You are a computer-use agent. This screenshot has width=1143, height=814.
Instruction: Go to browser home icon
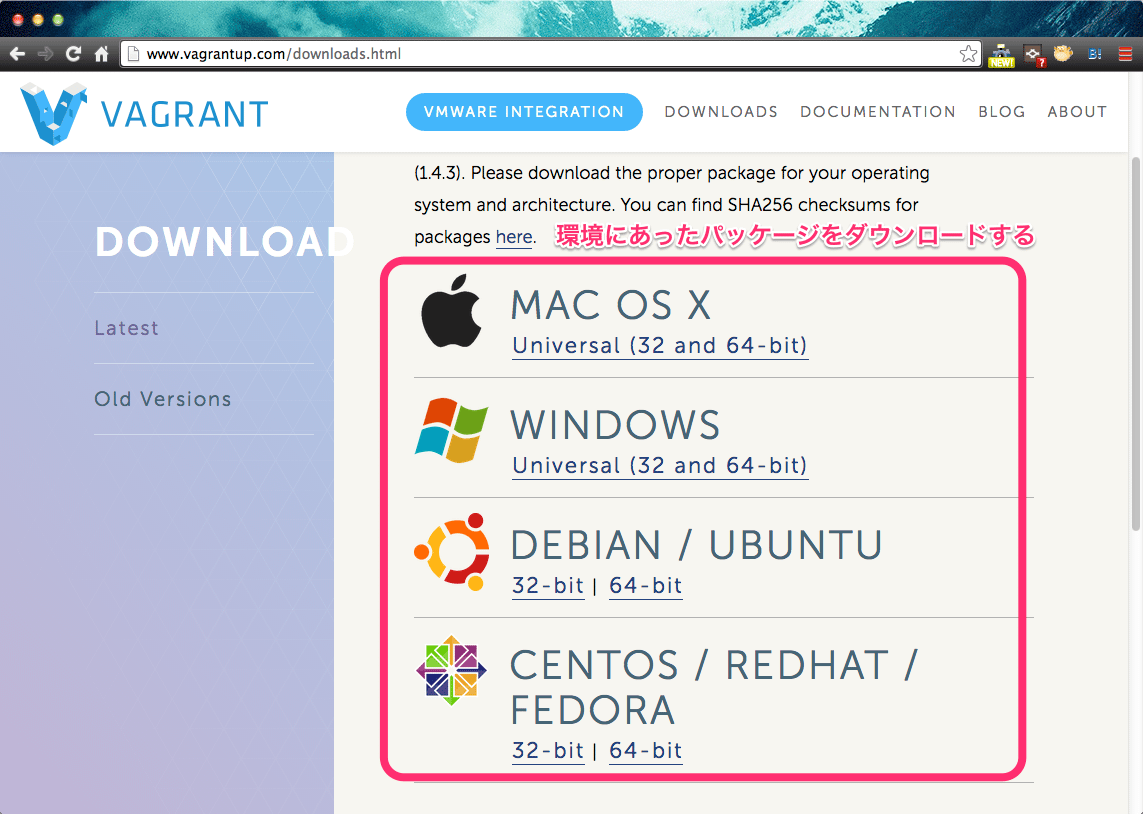pos(101,54)
